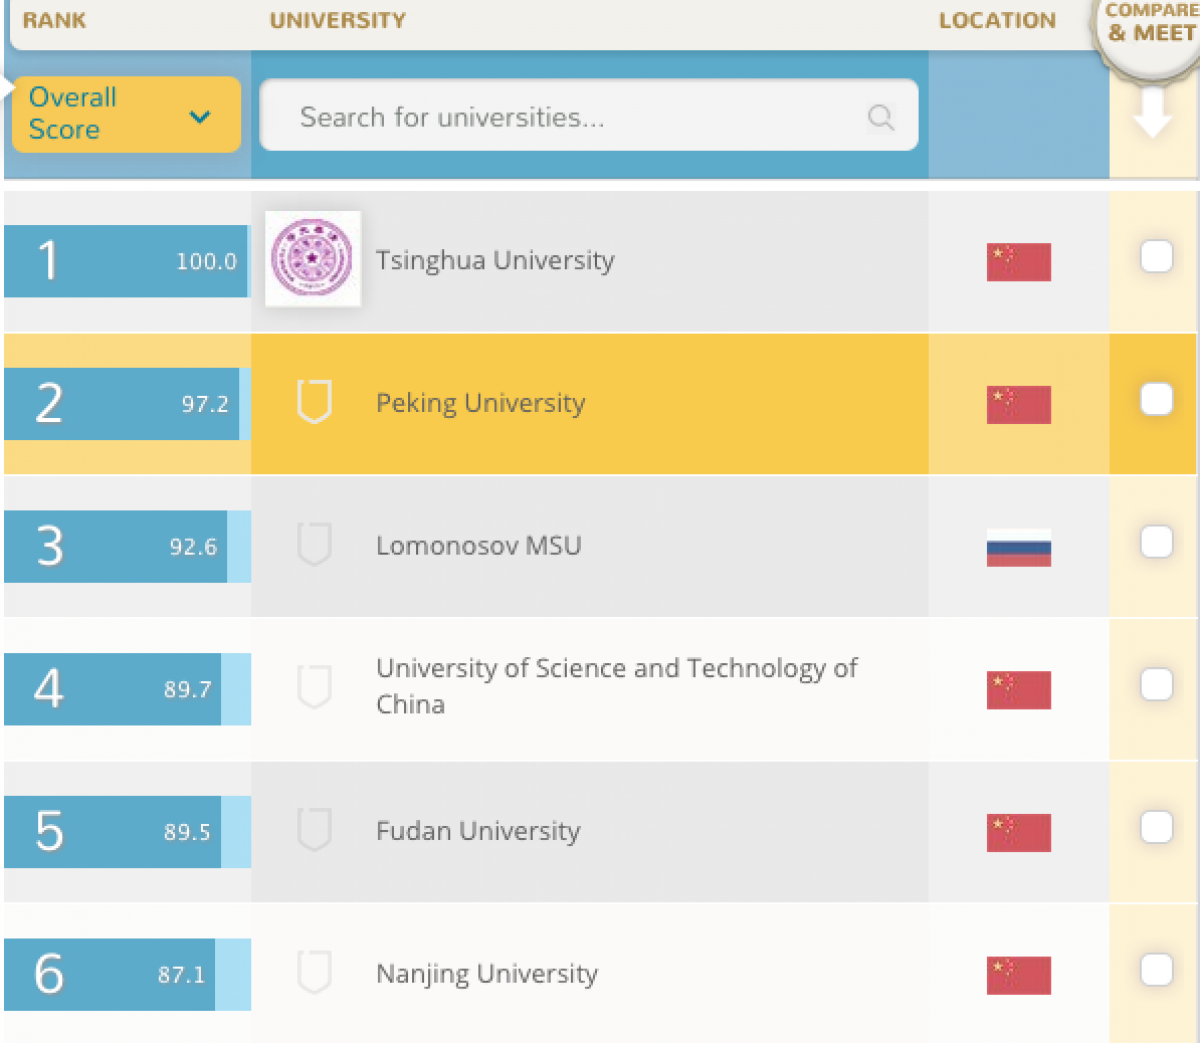Click the white down arrow under Compare & Meet
Image resolution: width=1200 pixels, height=1043 pixels.
click(x=1152, y=113)
